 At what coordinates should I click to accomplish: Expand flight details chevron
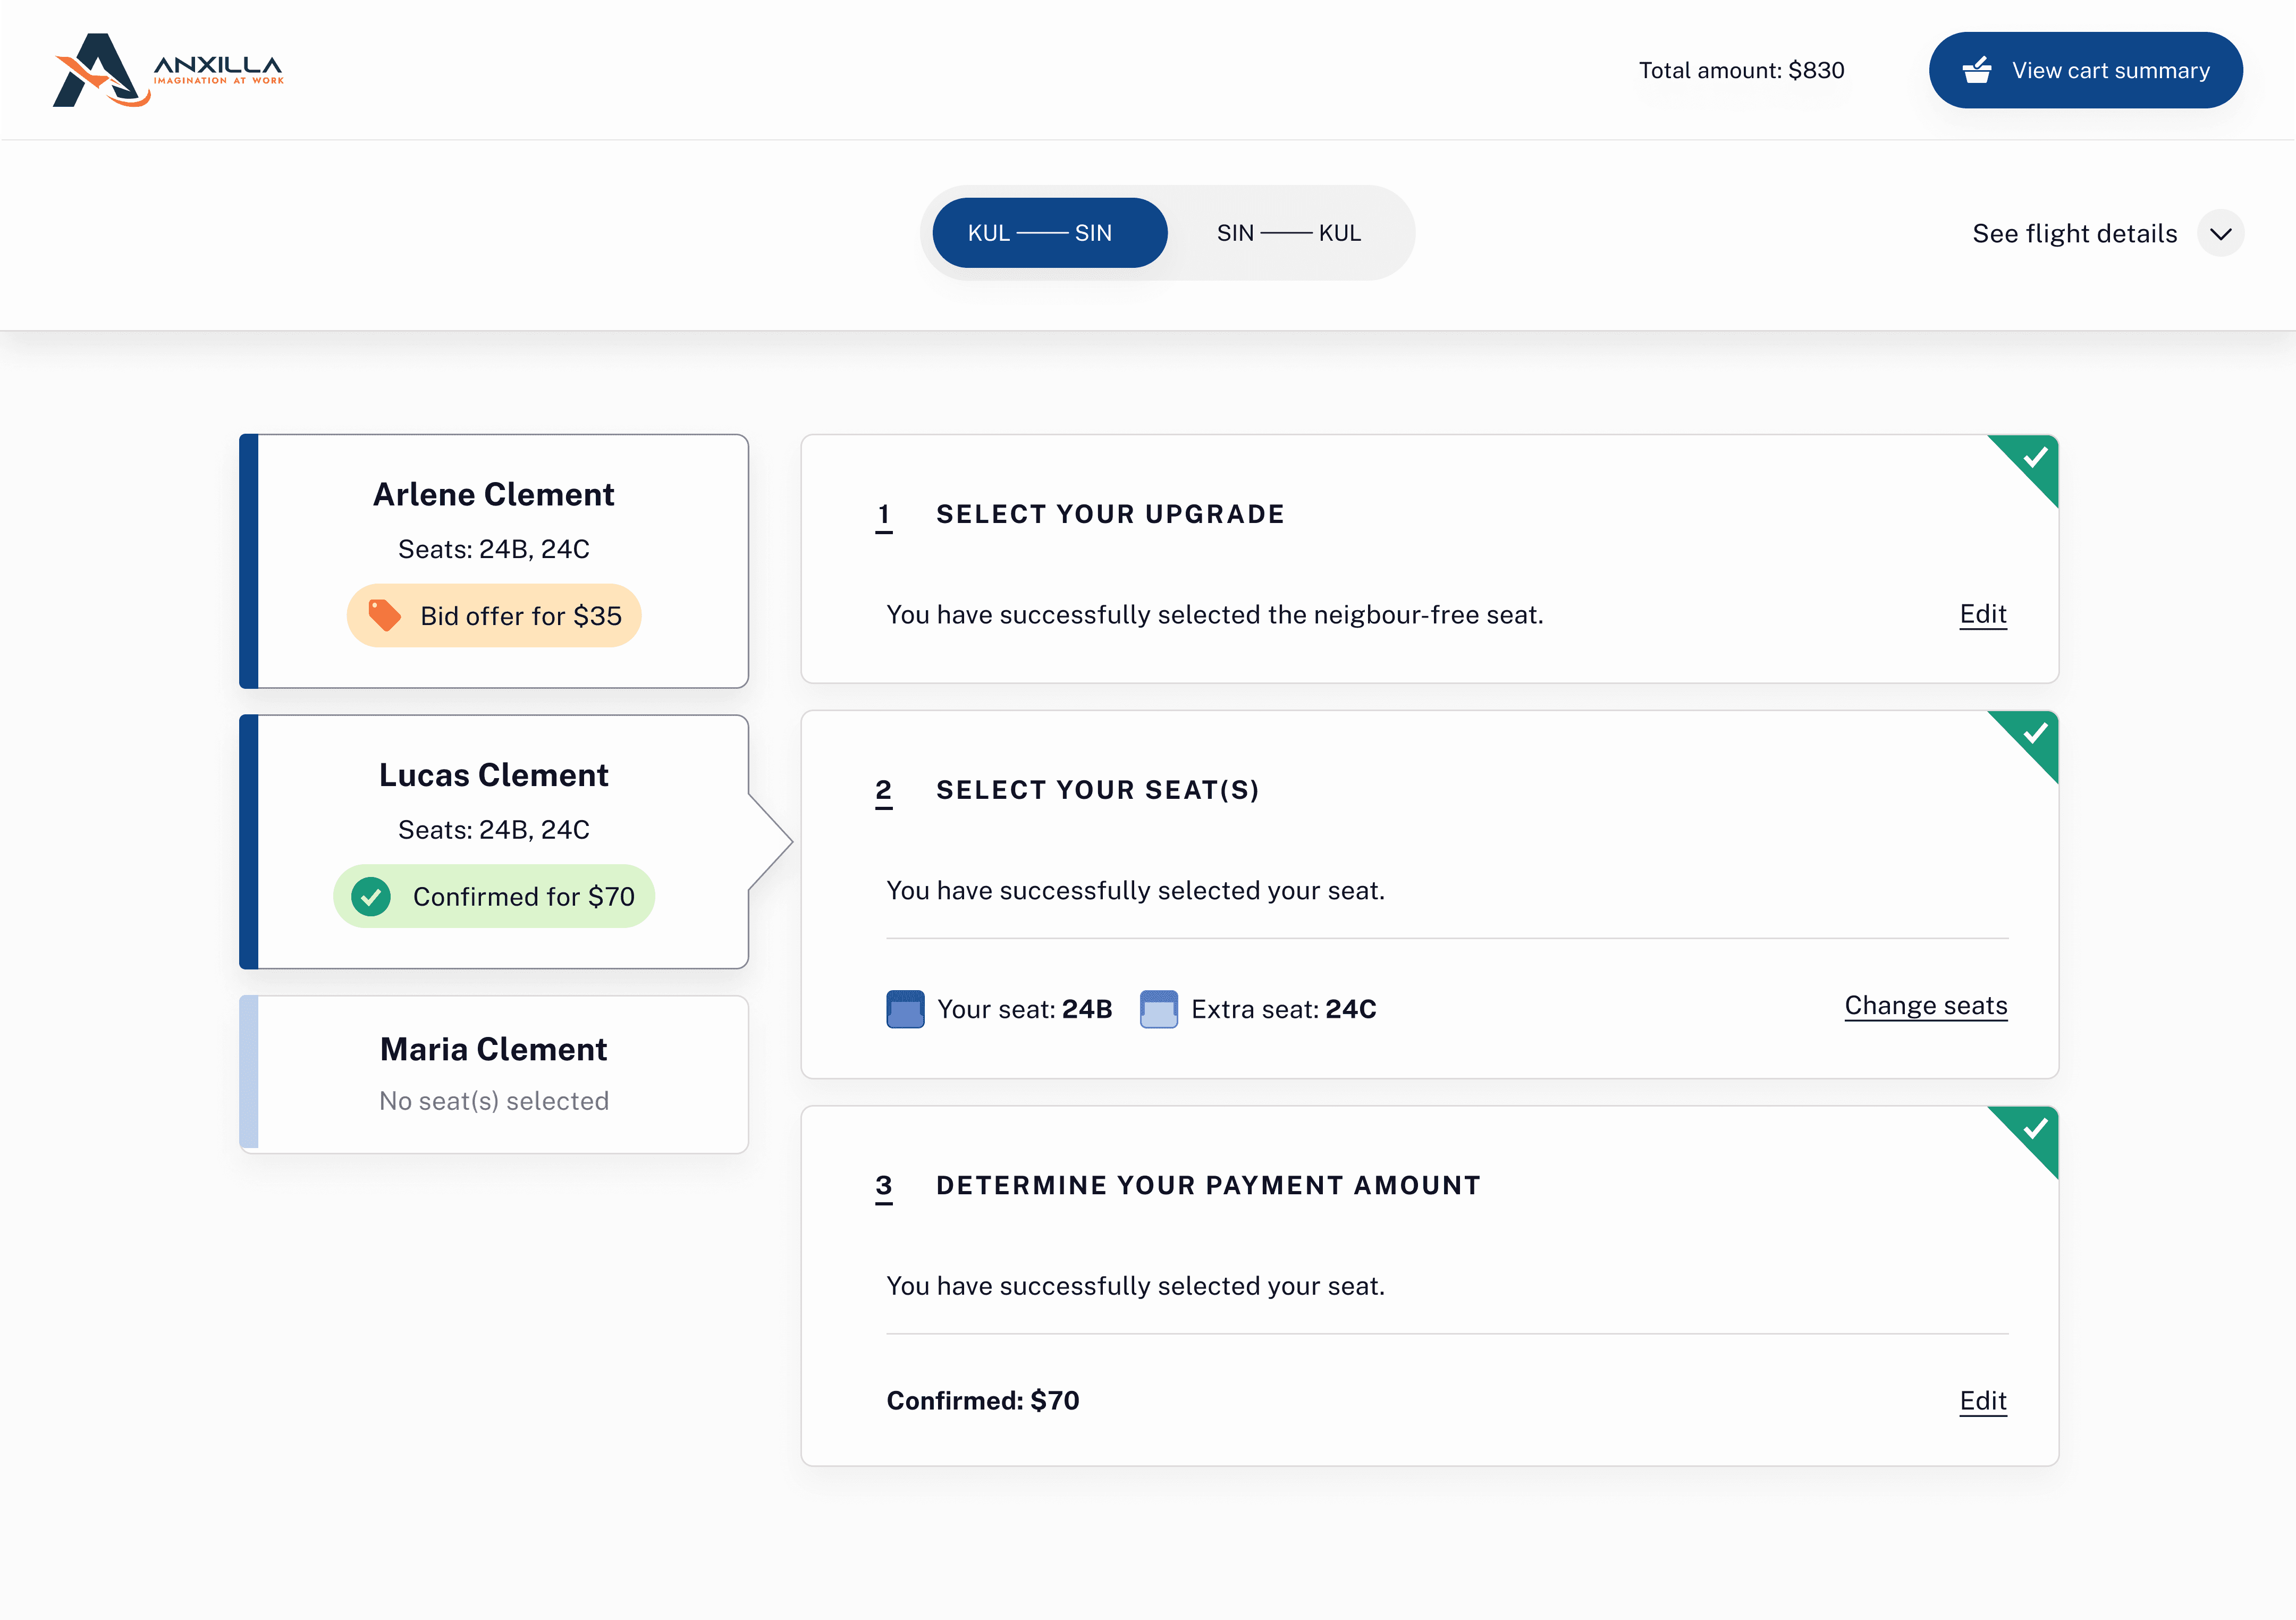pyautogui.click(x=2220, y=234)
